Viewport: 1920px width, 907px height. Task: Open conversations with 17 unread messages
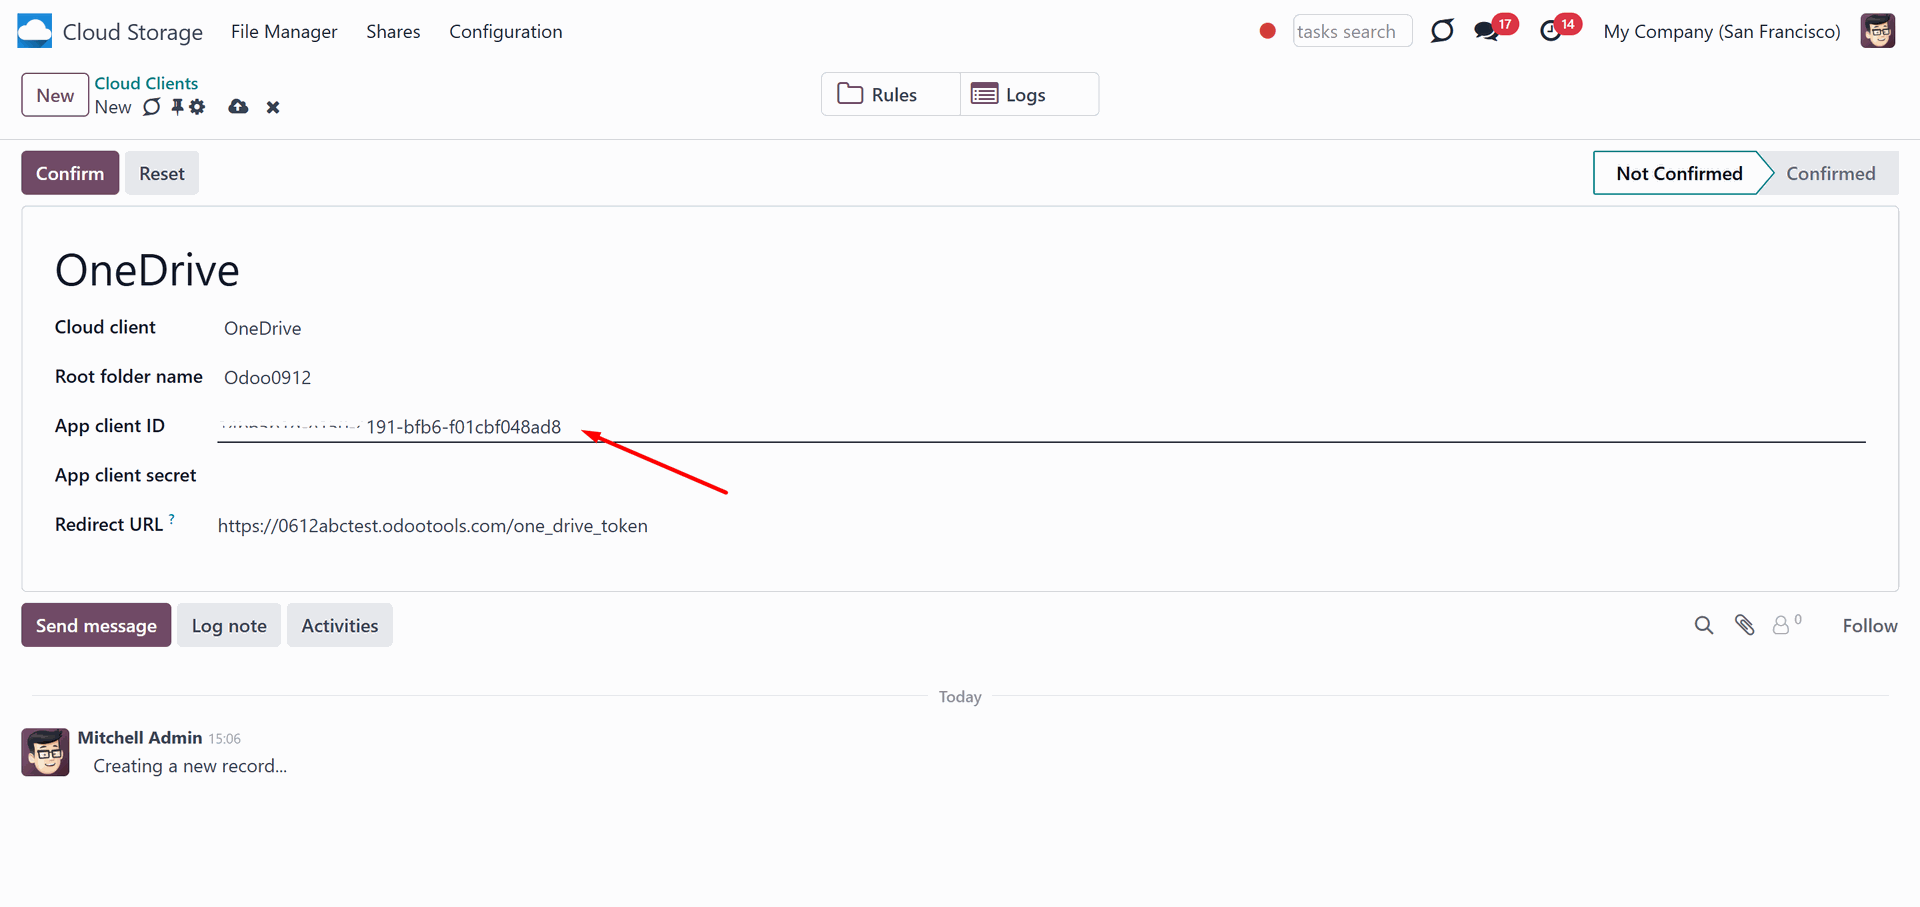(1494, 29)
